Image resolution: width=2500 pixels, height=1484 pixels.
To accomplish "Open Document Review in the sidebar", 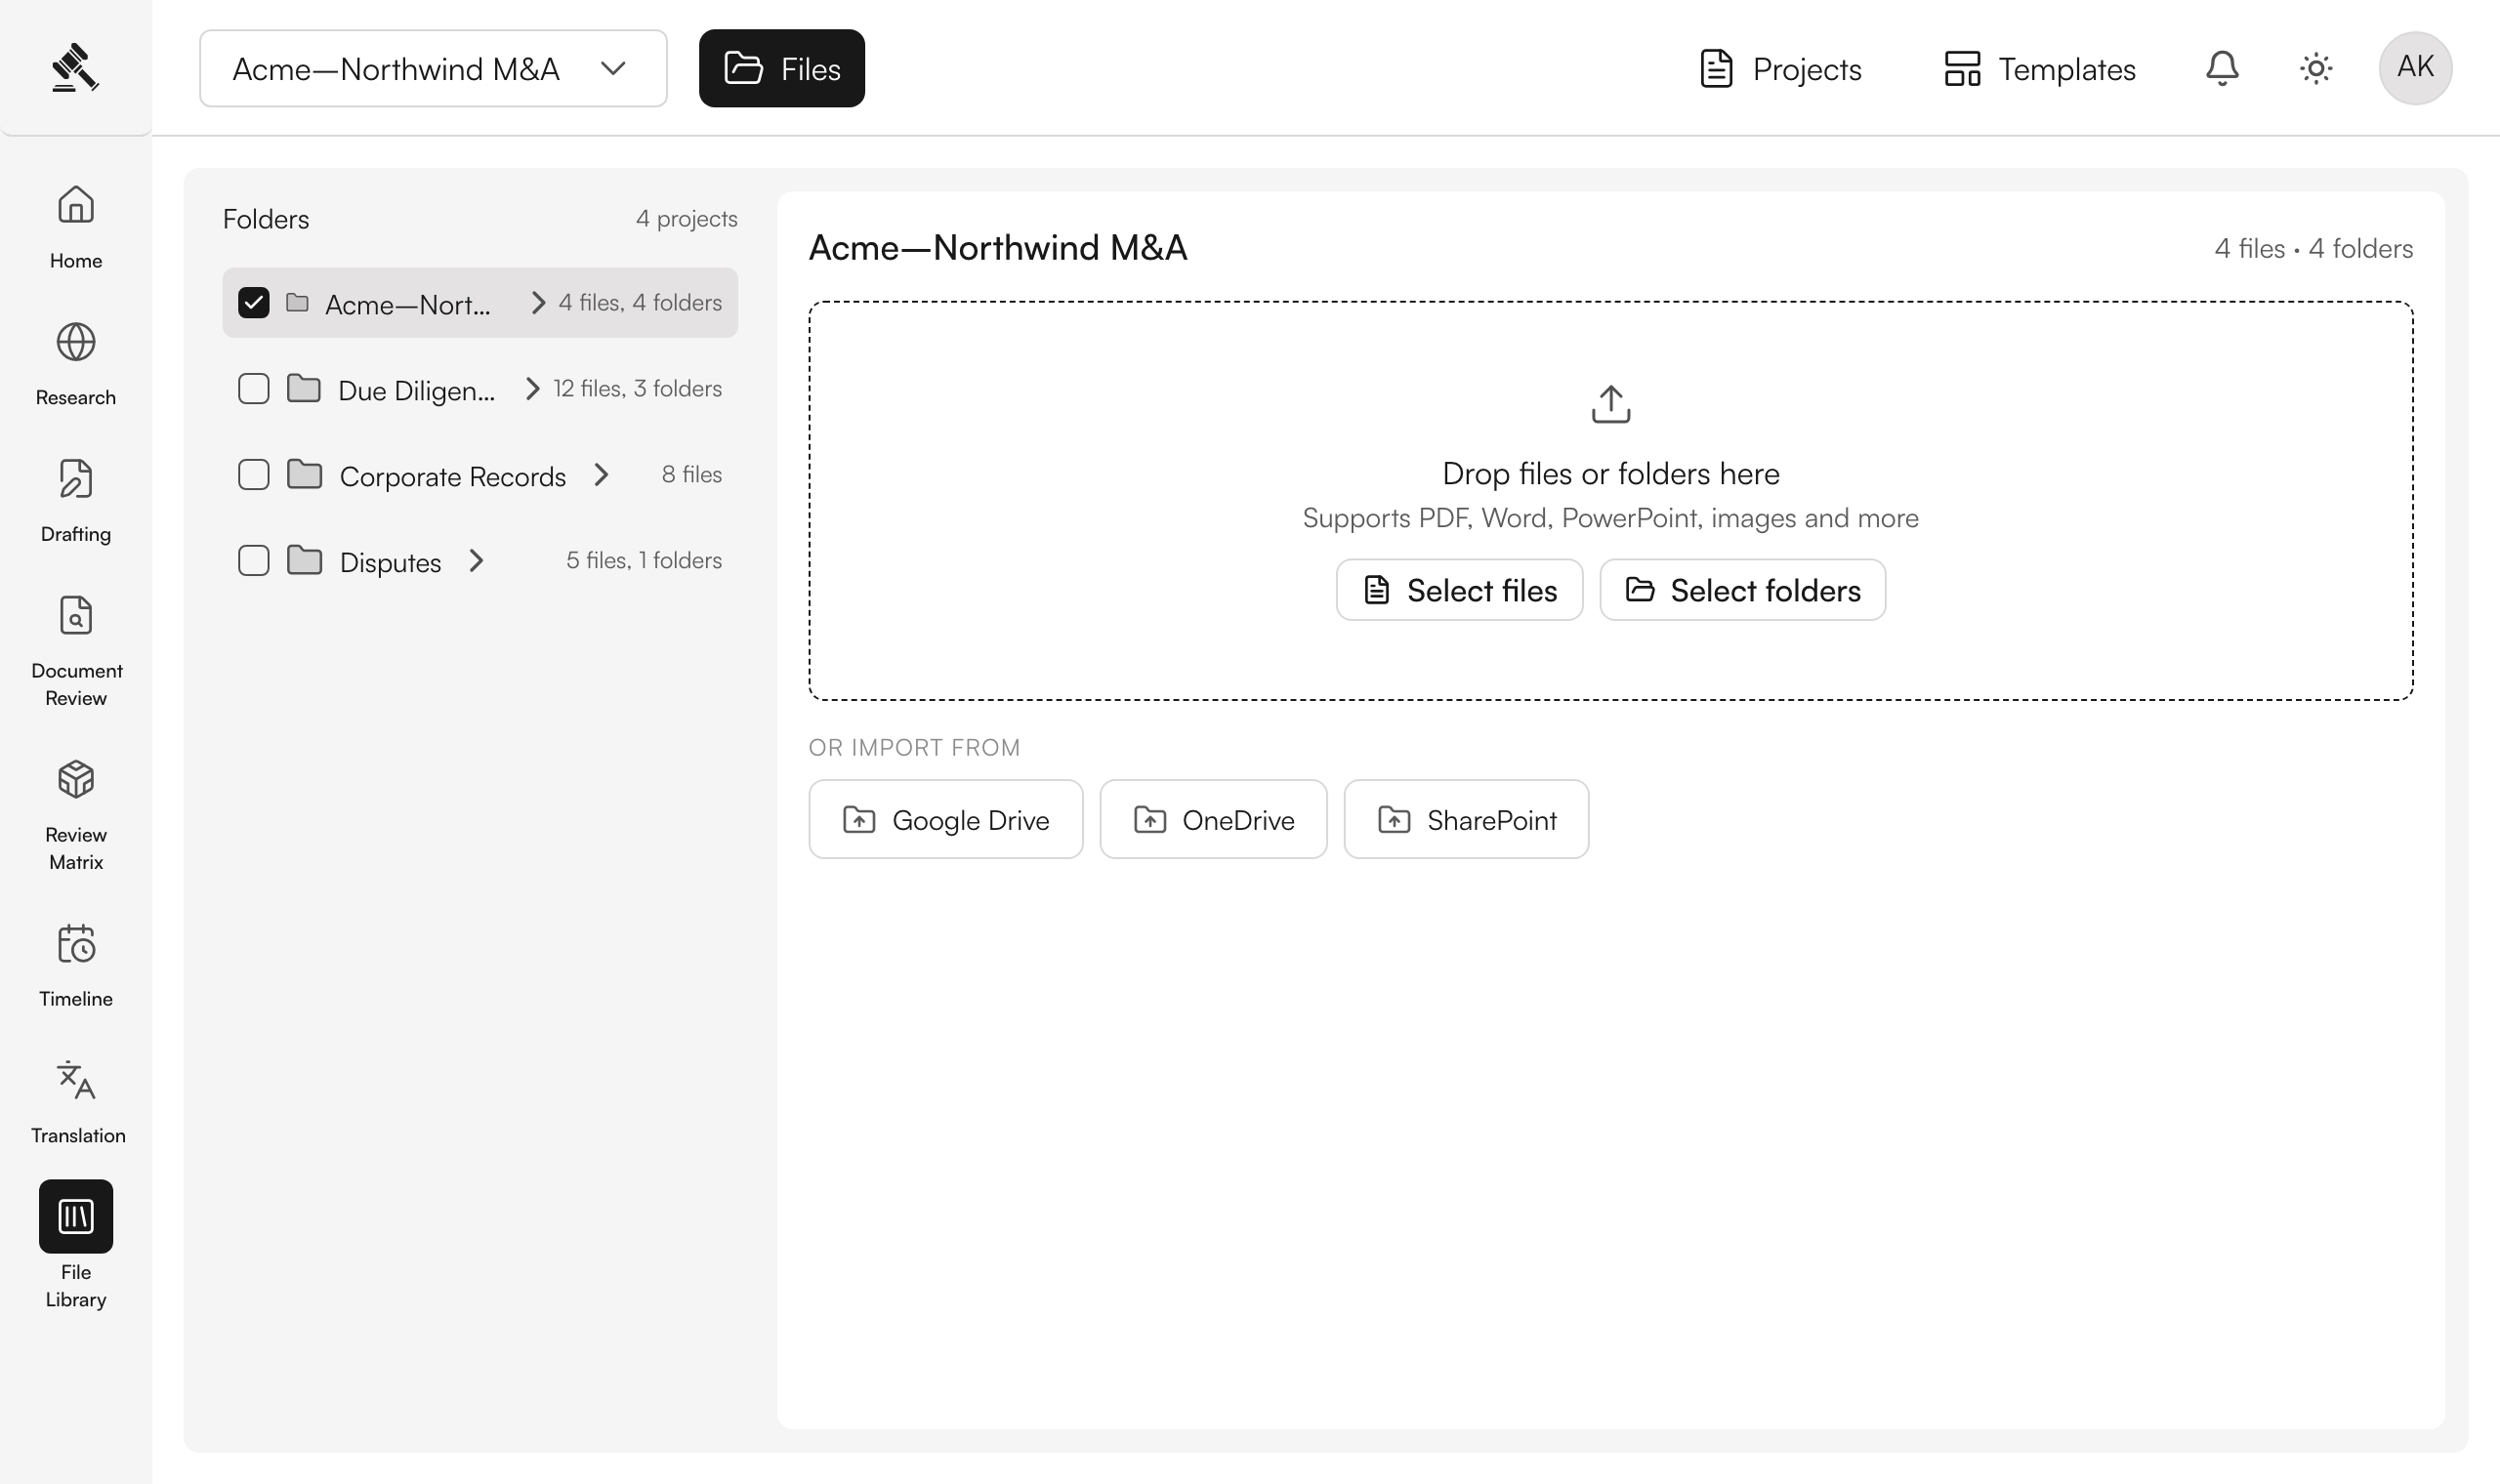I will [76, 650].
